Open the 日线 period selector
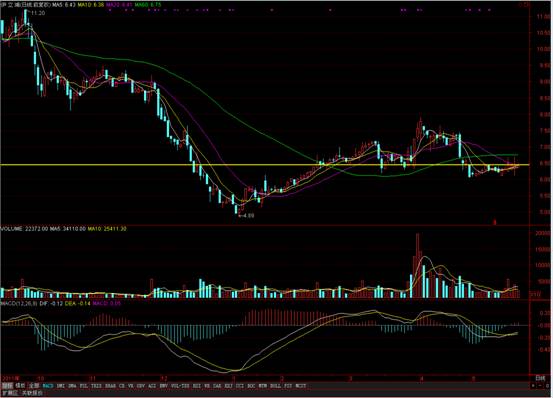Screen dimensions: 553x398 point(540,378)
